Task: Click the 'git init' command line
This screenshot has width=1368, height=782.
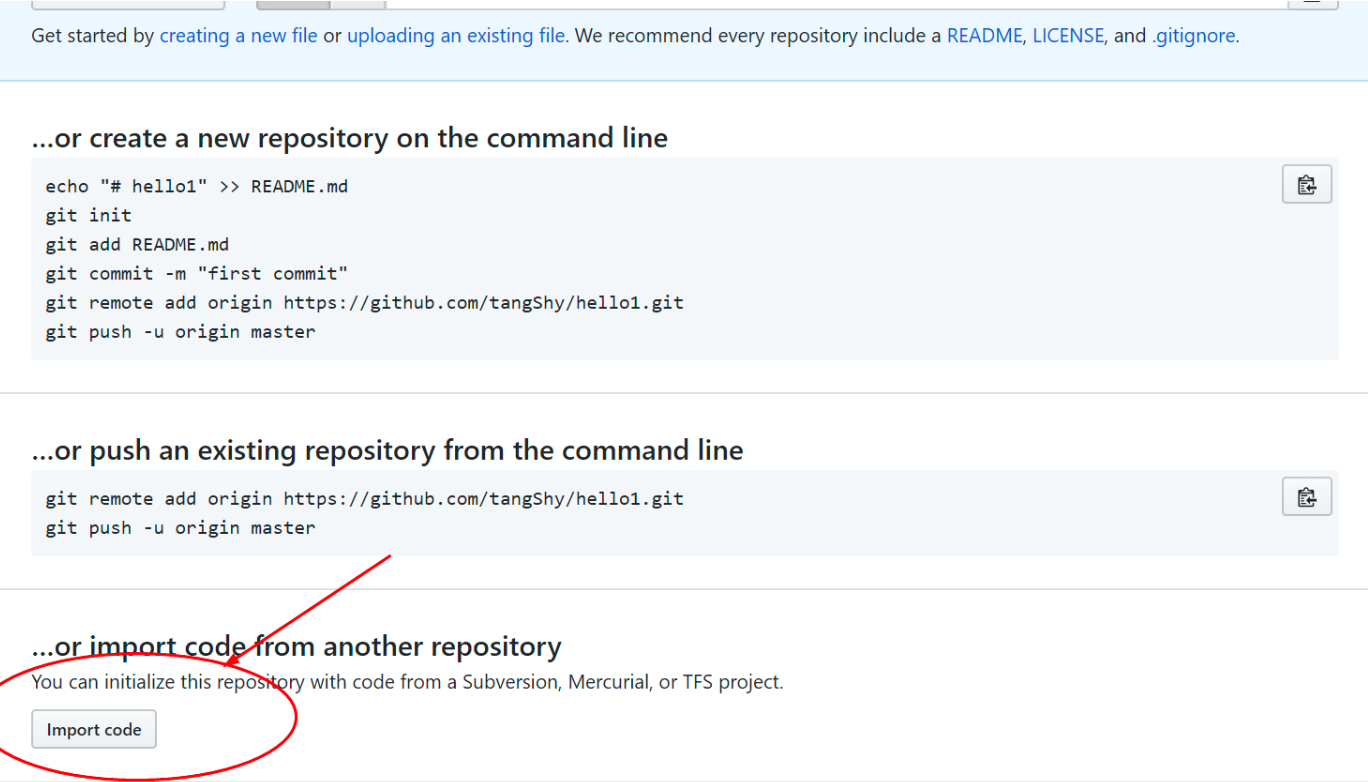Action: pos(88,215)
